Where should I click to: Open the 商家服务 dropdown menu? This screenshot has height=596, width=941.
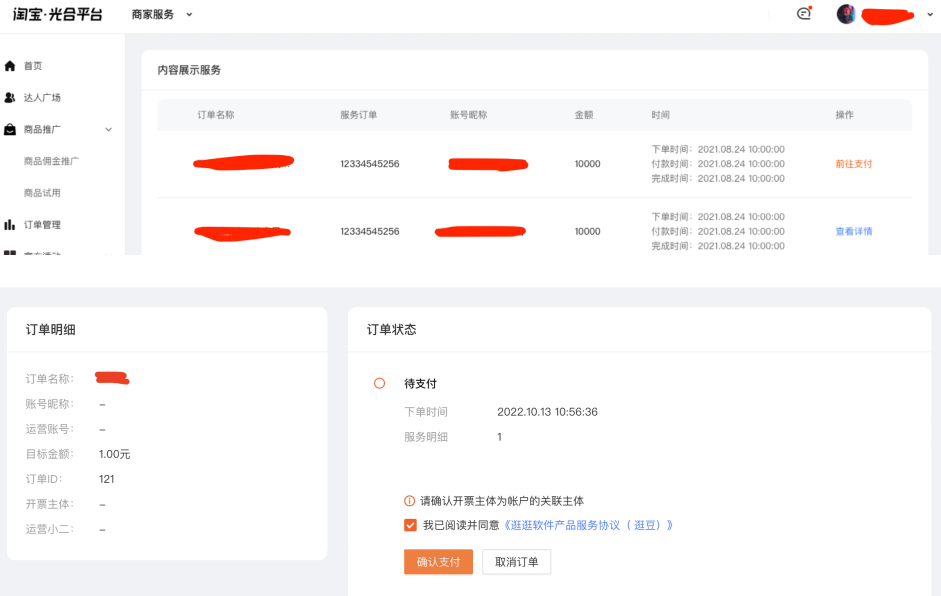(156, 15)
